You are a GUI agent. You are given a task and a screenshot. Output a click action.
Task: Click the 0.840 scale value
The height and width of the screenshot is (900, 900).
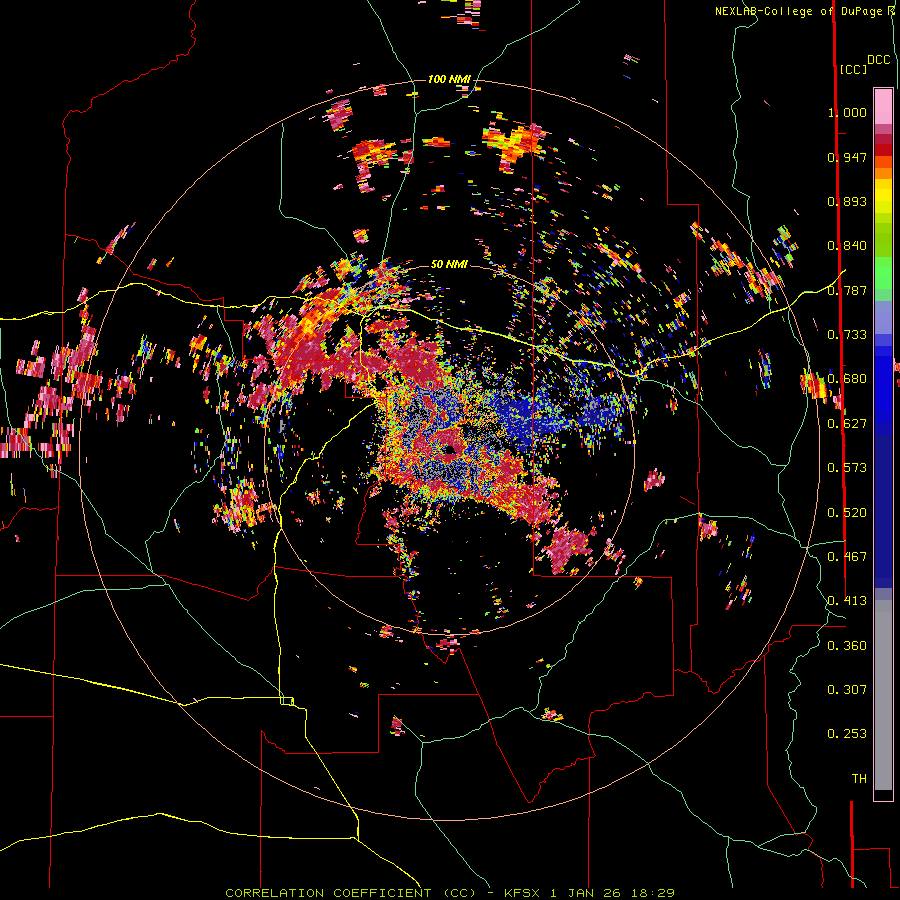847,246
